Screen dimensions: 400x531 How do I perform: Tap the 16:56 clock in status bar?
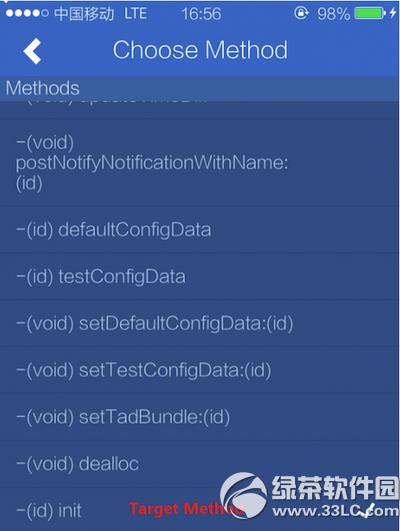(201, 14)
